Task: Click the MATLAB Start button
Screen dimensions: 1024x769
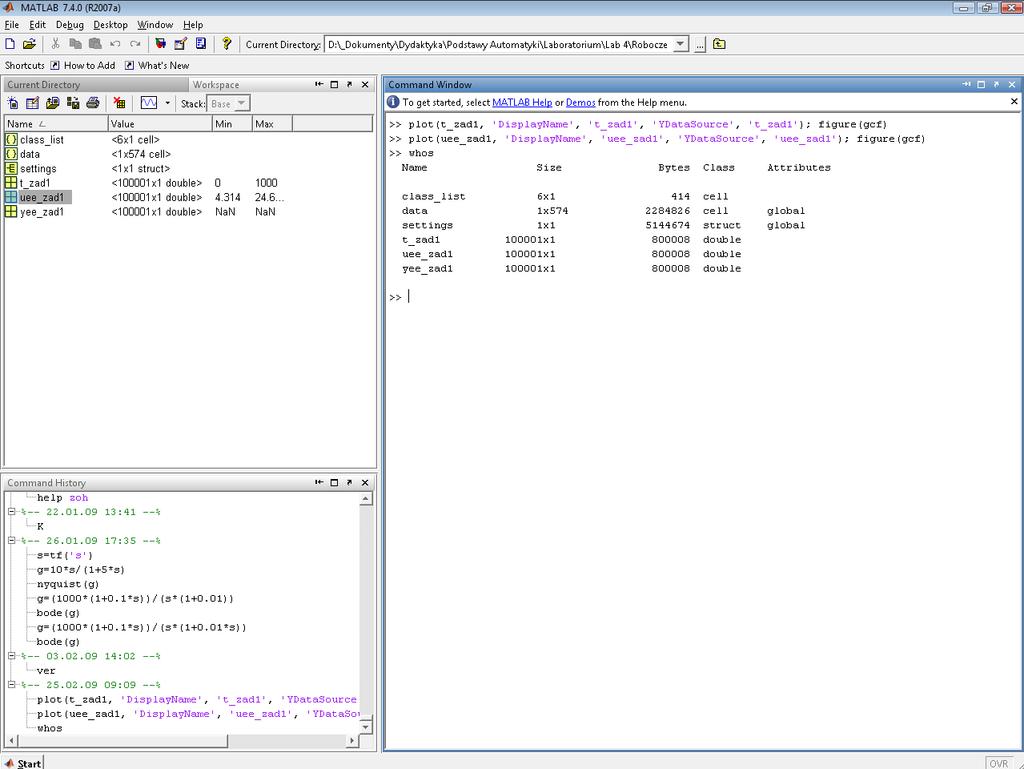Action: [x=23, y=763]
